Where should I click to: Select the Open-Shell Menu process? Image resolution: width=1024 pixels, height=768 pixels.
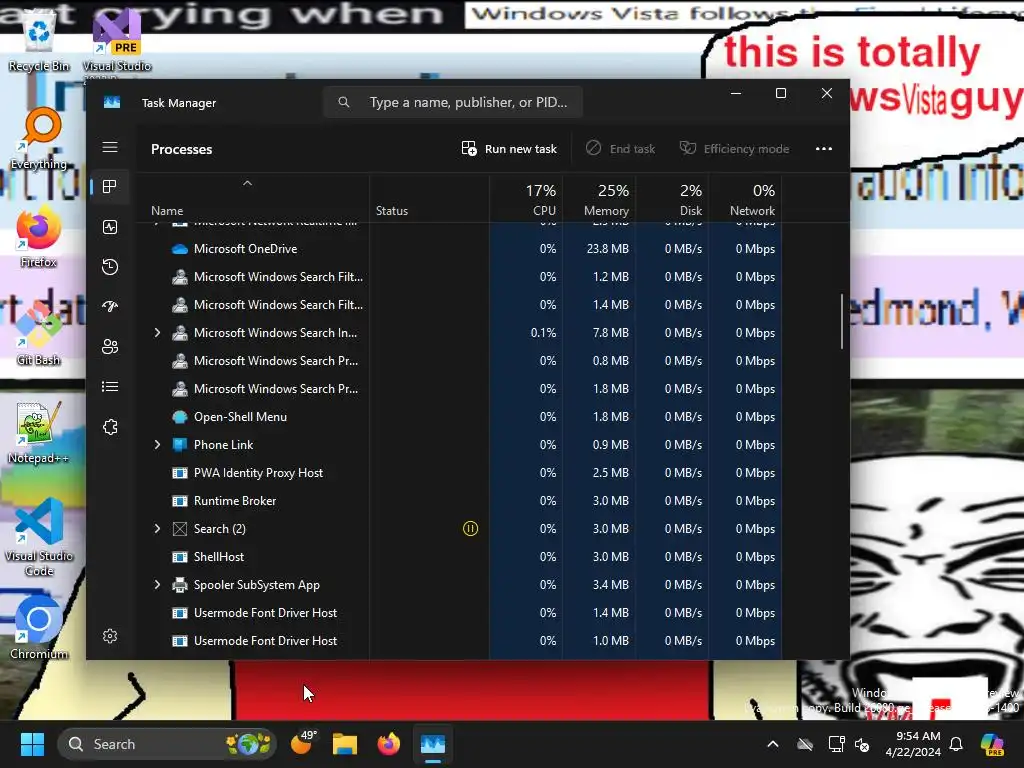[459, 417]
